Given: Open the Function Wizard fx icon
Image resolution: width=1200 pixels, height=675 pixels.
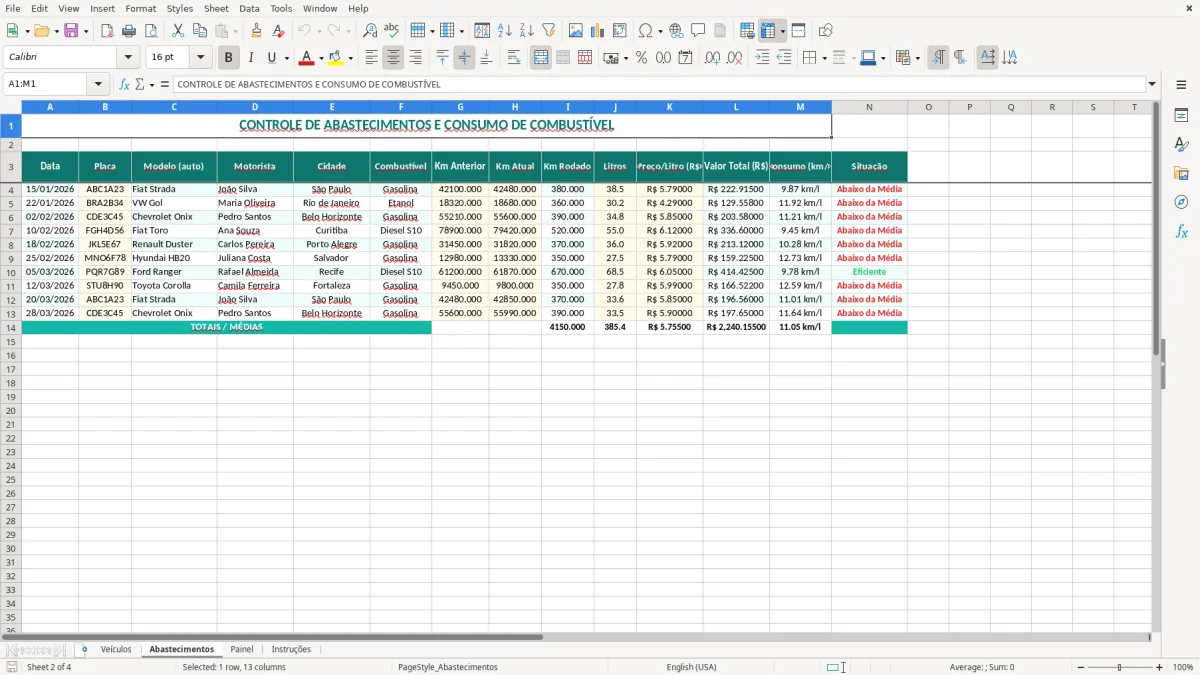Looking at the screenshot, I should tap(124, 84).
